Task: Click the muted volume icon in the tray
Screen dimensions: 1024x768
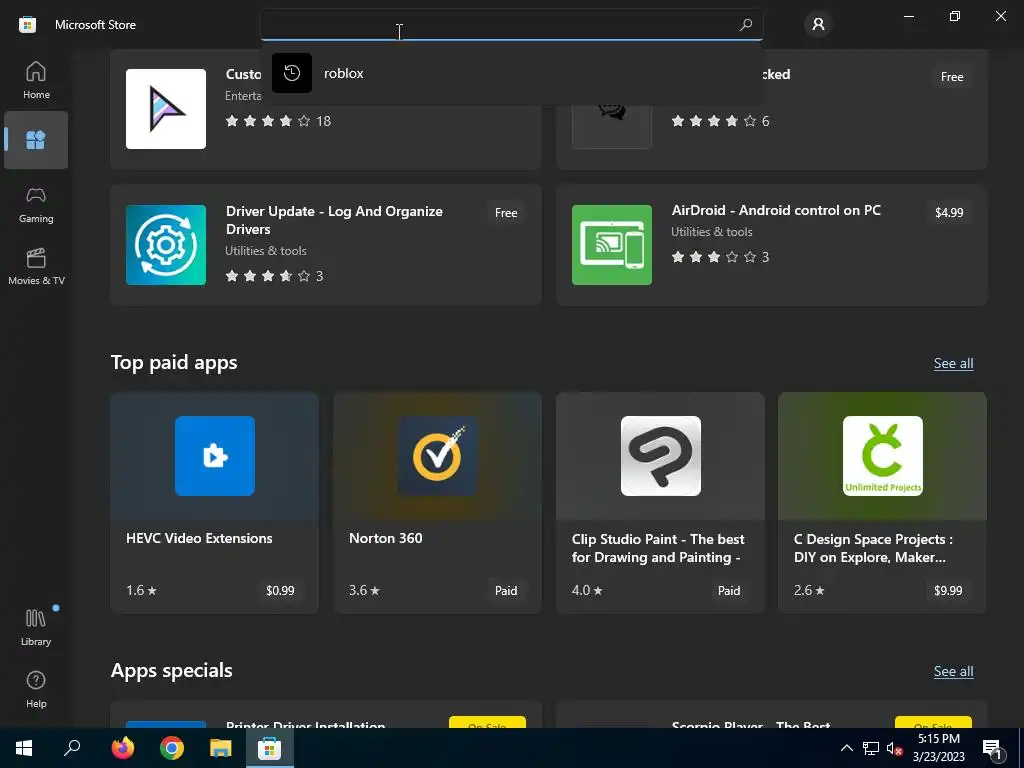Action: coord(894,748)
